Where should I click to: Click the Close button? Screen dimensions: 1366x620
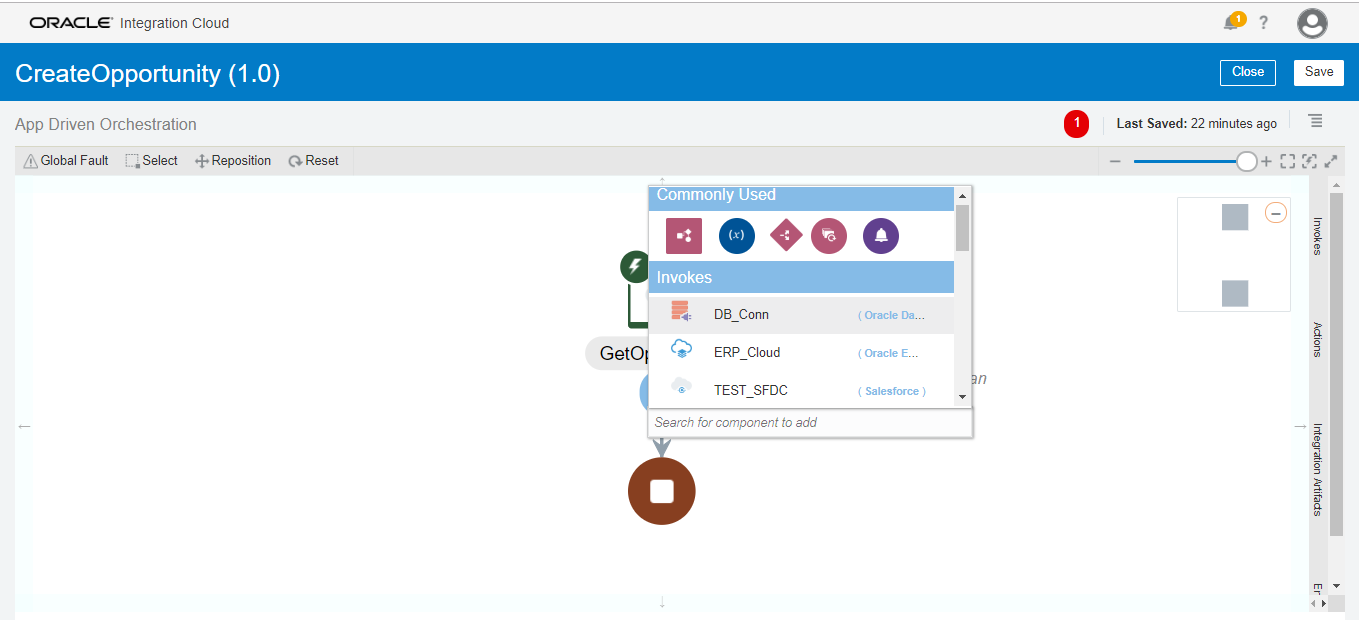tap(1248, 72)
